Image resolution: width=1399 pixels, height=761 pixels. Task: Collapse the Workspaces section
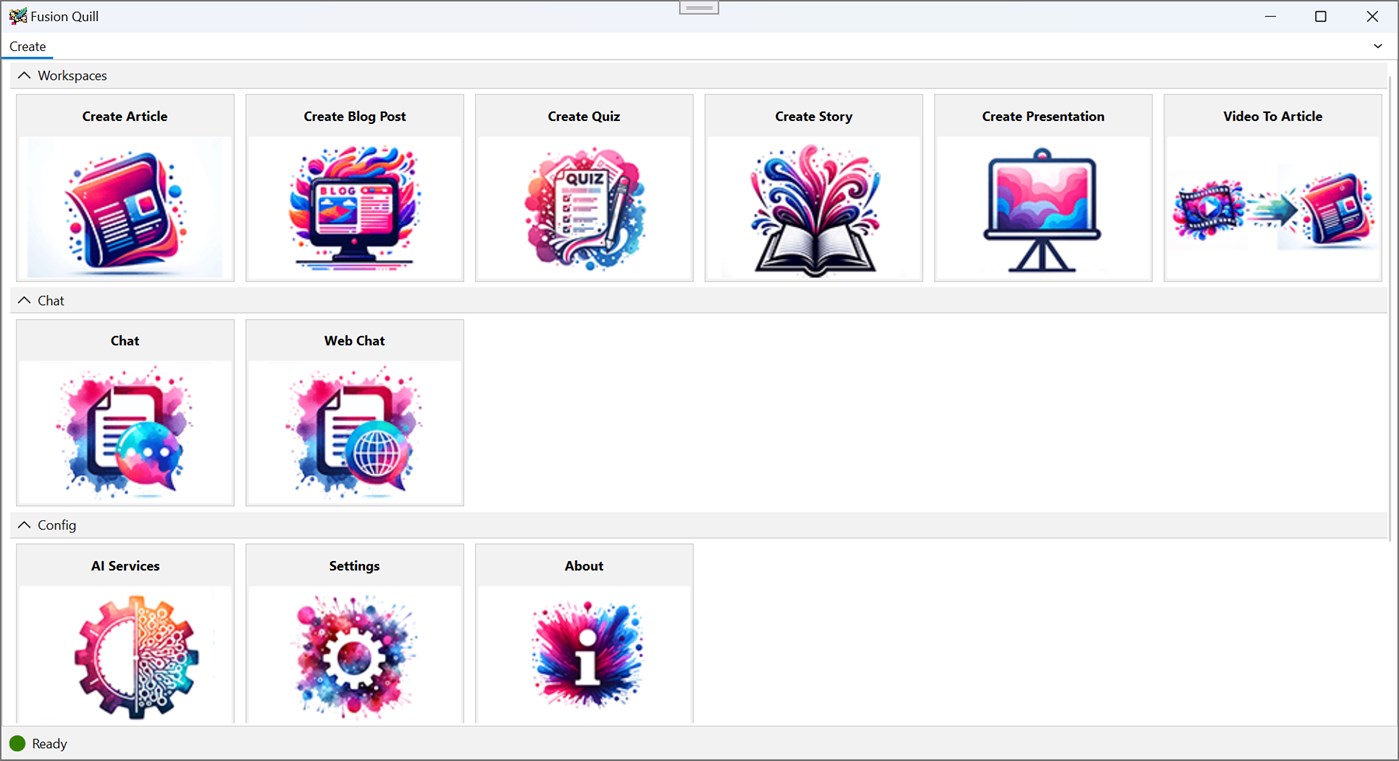point(22,75)
